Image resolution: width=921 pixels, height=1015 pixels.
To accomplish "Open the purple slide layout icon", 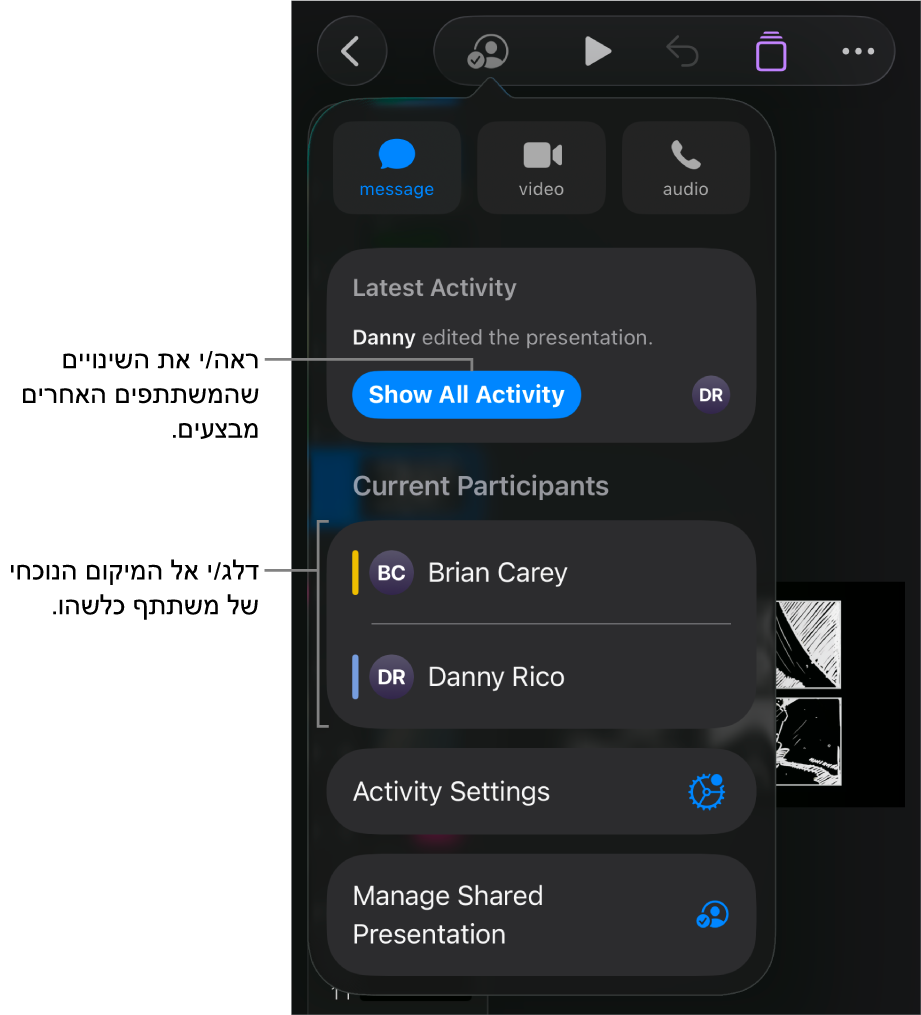I will coord(771,51).
